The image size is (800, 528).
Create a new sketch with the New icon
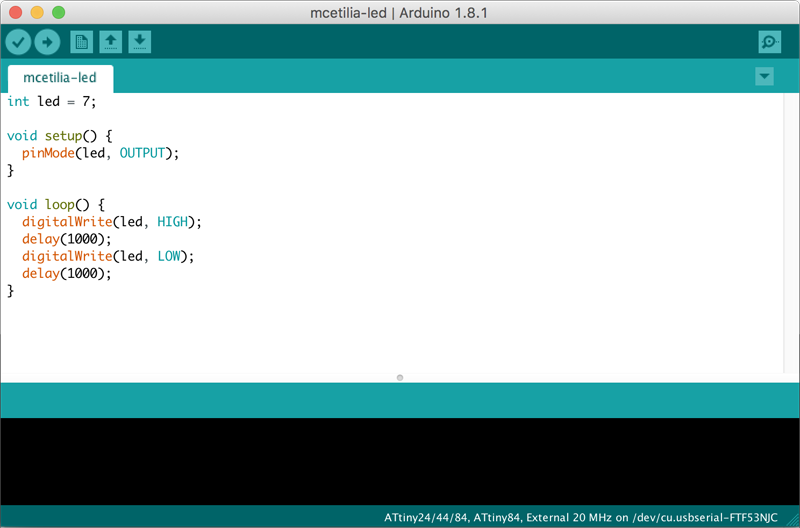pos(82,42)
